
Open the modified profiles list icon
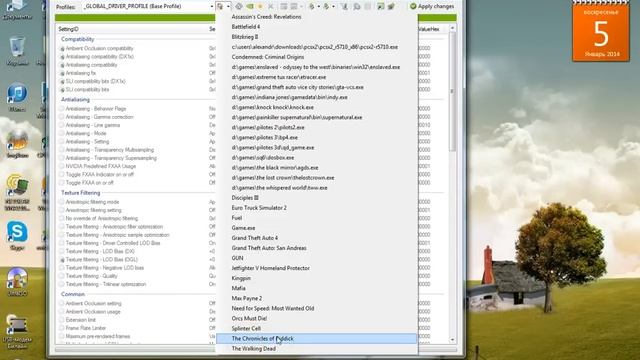click(x=220, y=6)
